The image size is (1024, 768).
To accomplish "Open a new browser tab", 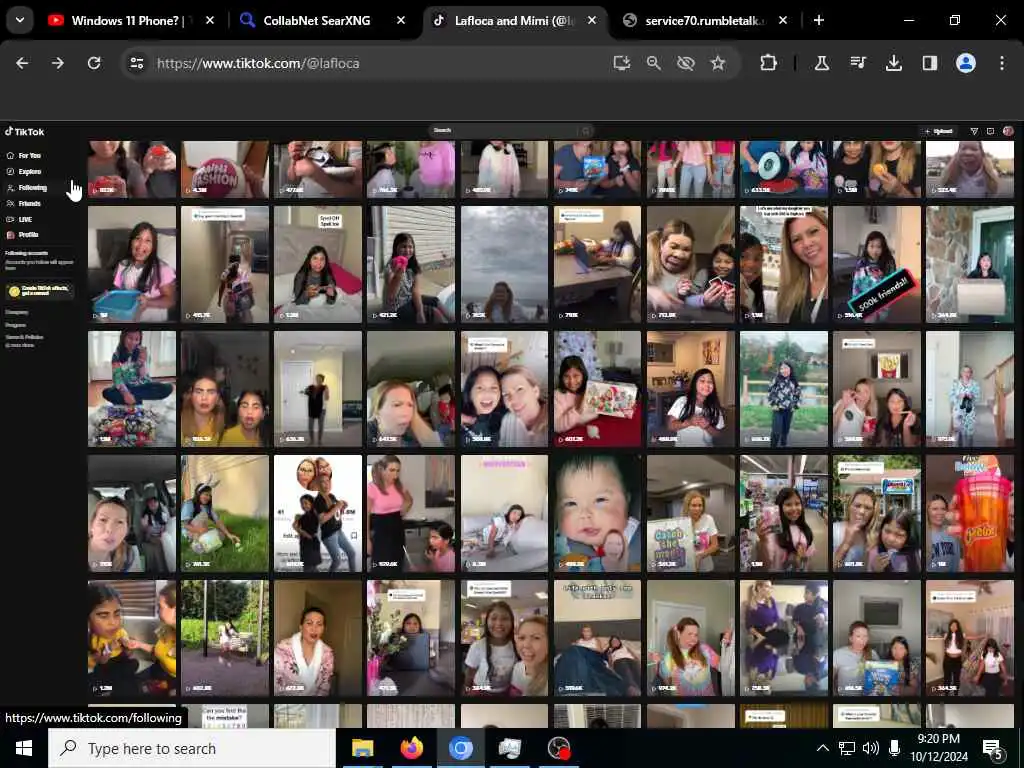I will click(818, 21).
